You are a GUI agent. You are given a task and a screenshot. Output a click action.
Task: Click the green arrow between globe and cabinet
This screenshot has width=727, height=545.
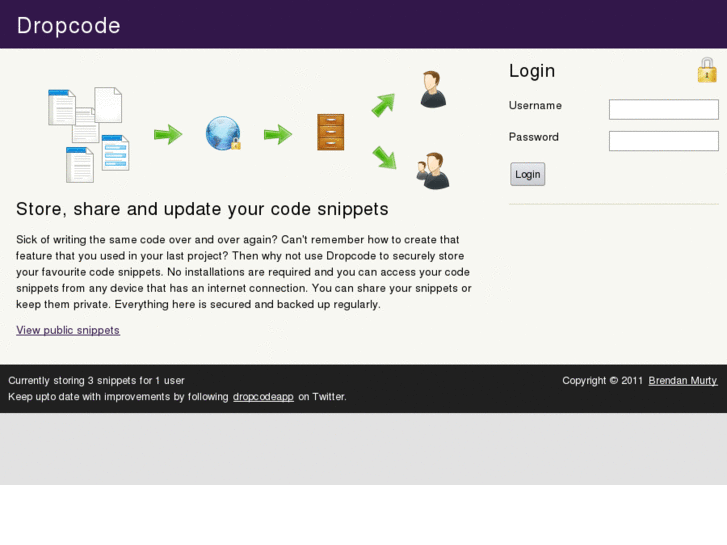coord(278,135)
